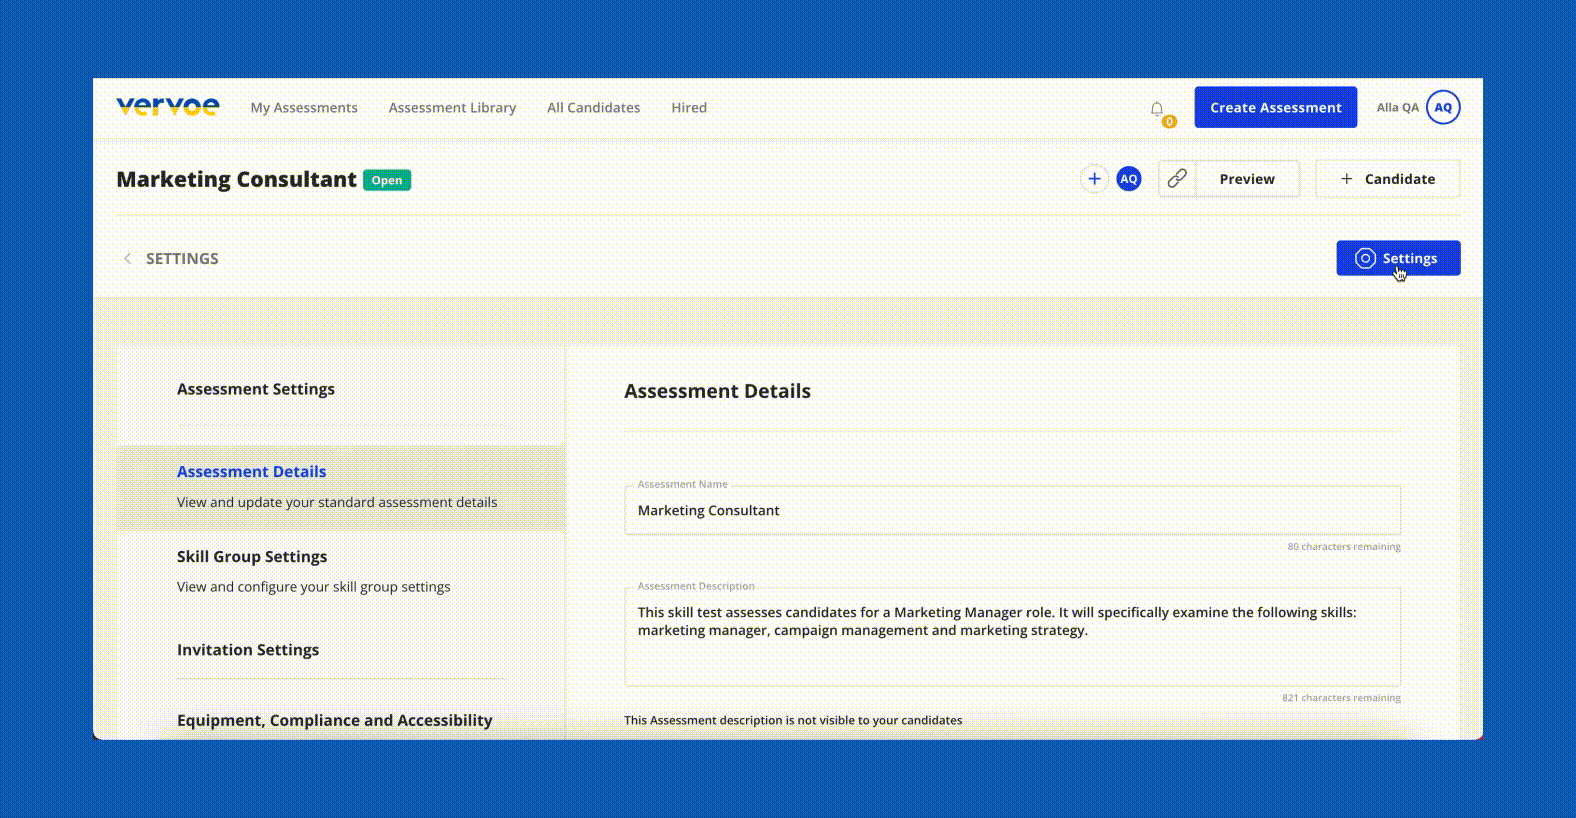This screenshot has width=1576, height=818.
Task: Add a collaborator with the plus icon
Action: click(1094, 179)
